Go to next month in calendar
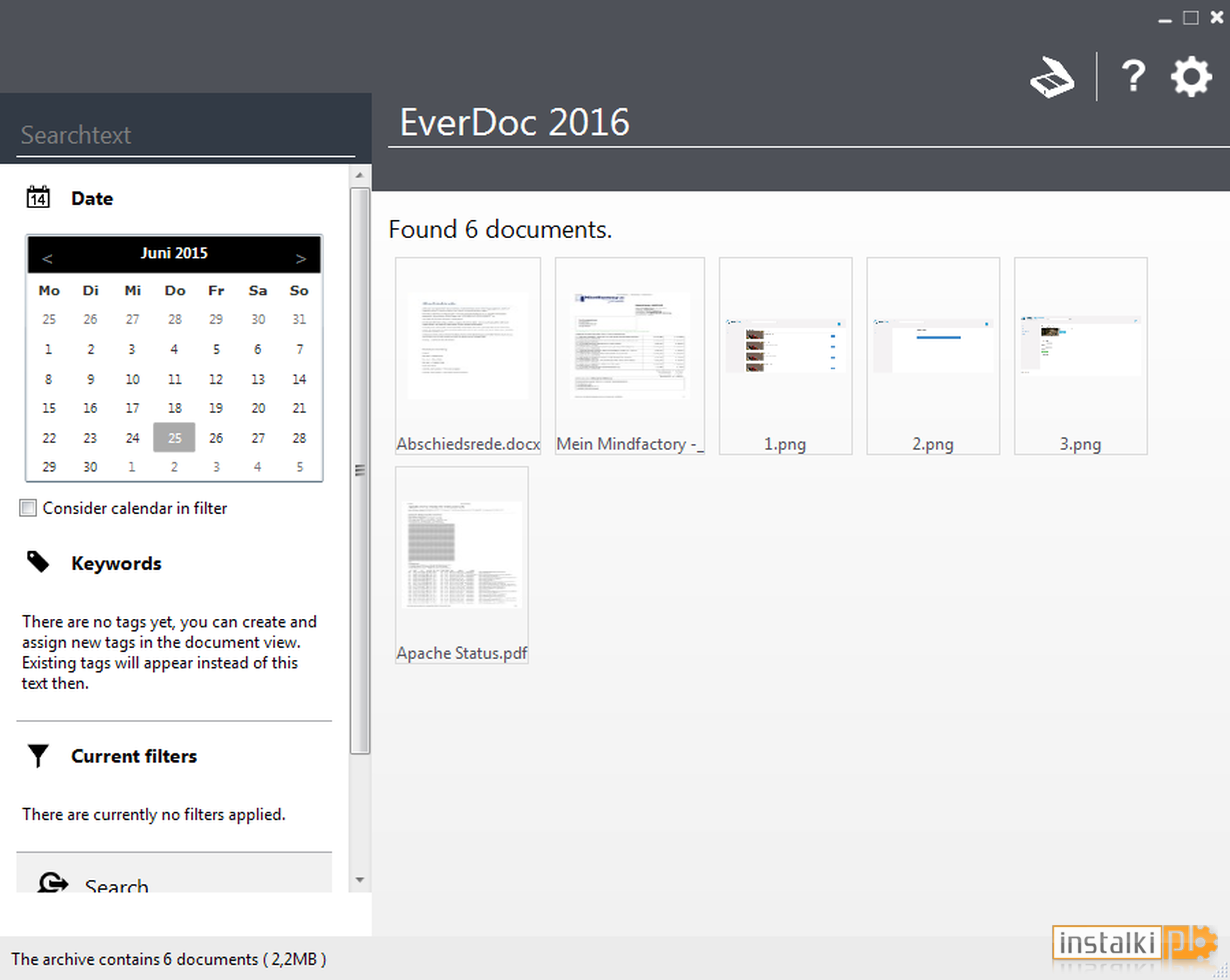The image size is (1230, 980). tap(301, 258)
